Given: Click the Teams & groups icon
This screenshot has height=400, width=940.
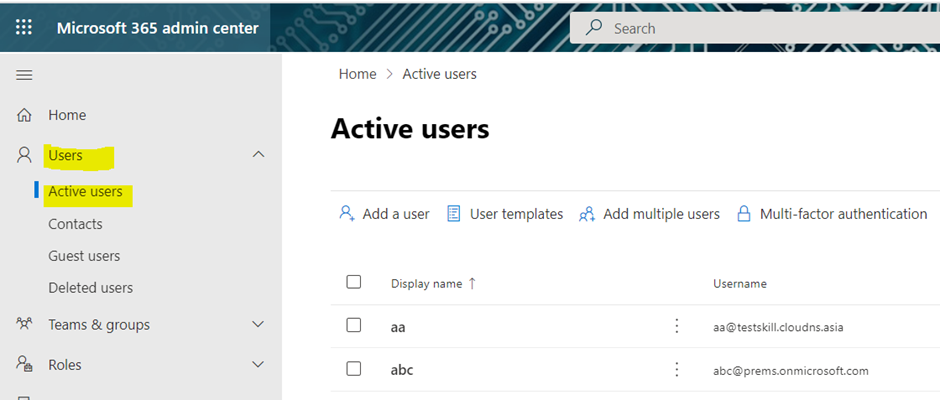Looking at the screenshot, I should (24, 324).
